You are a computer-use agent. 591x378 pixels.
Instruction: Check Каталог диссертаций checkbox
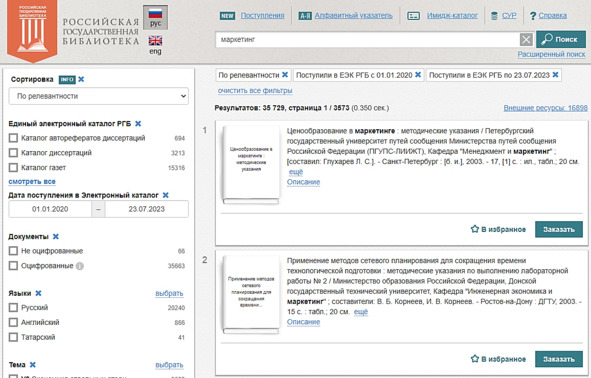[13, 153]
